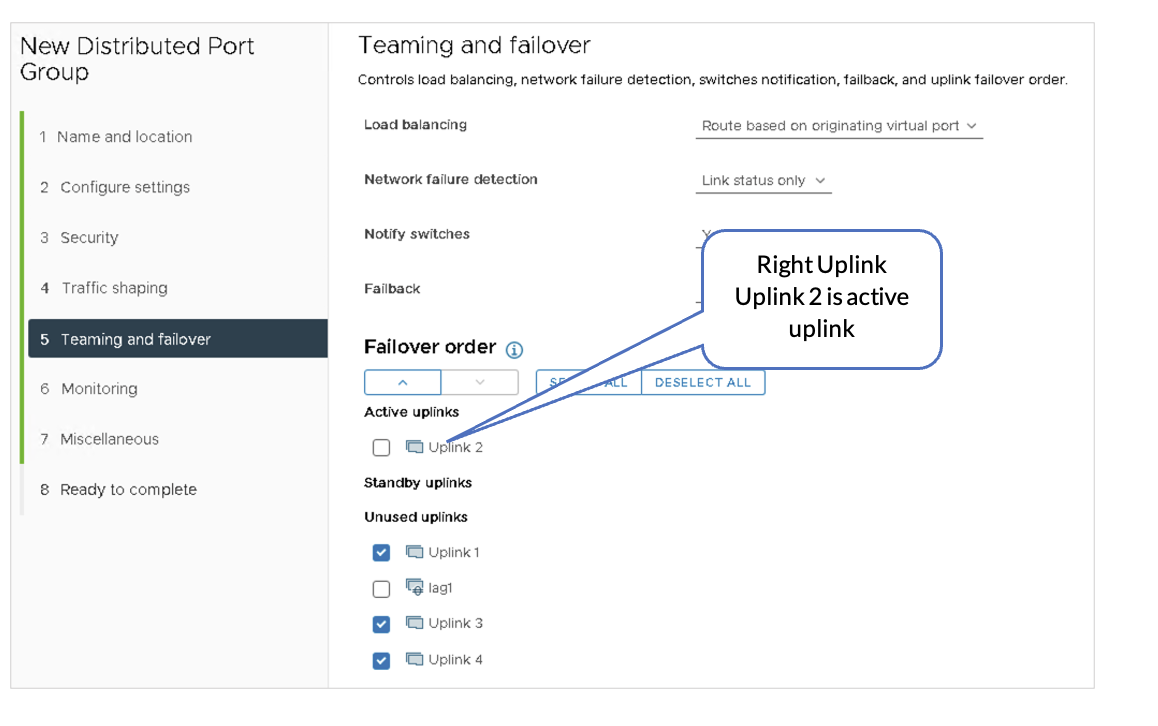The height and width of the screenshot is (726, 1158).
Task: Open the Load balancing dropdown
Action: [838, 126]
